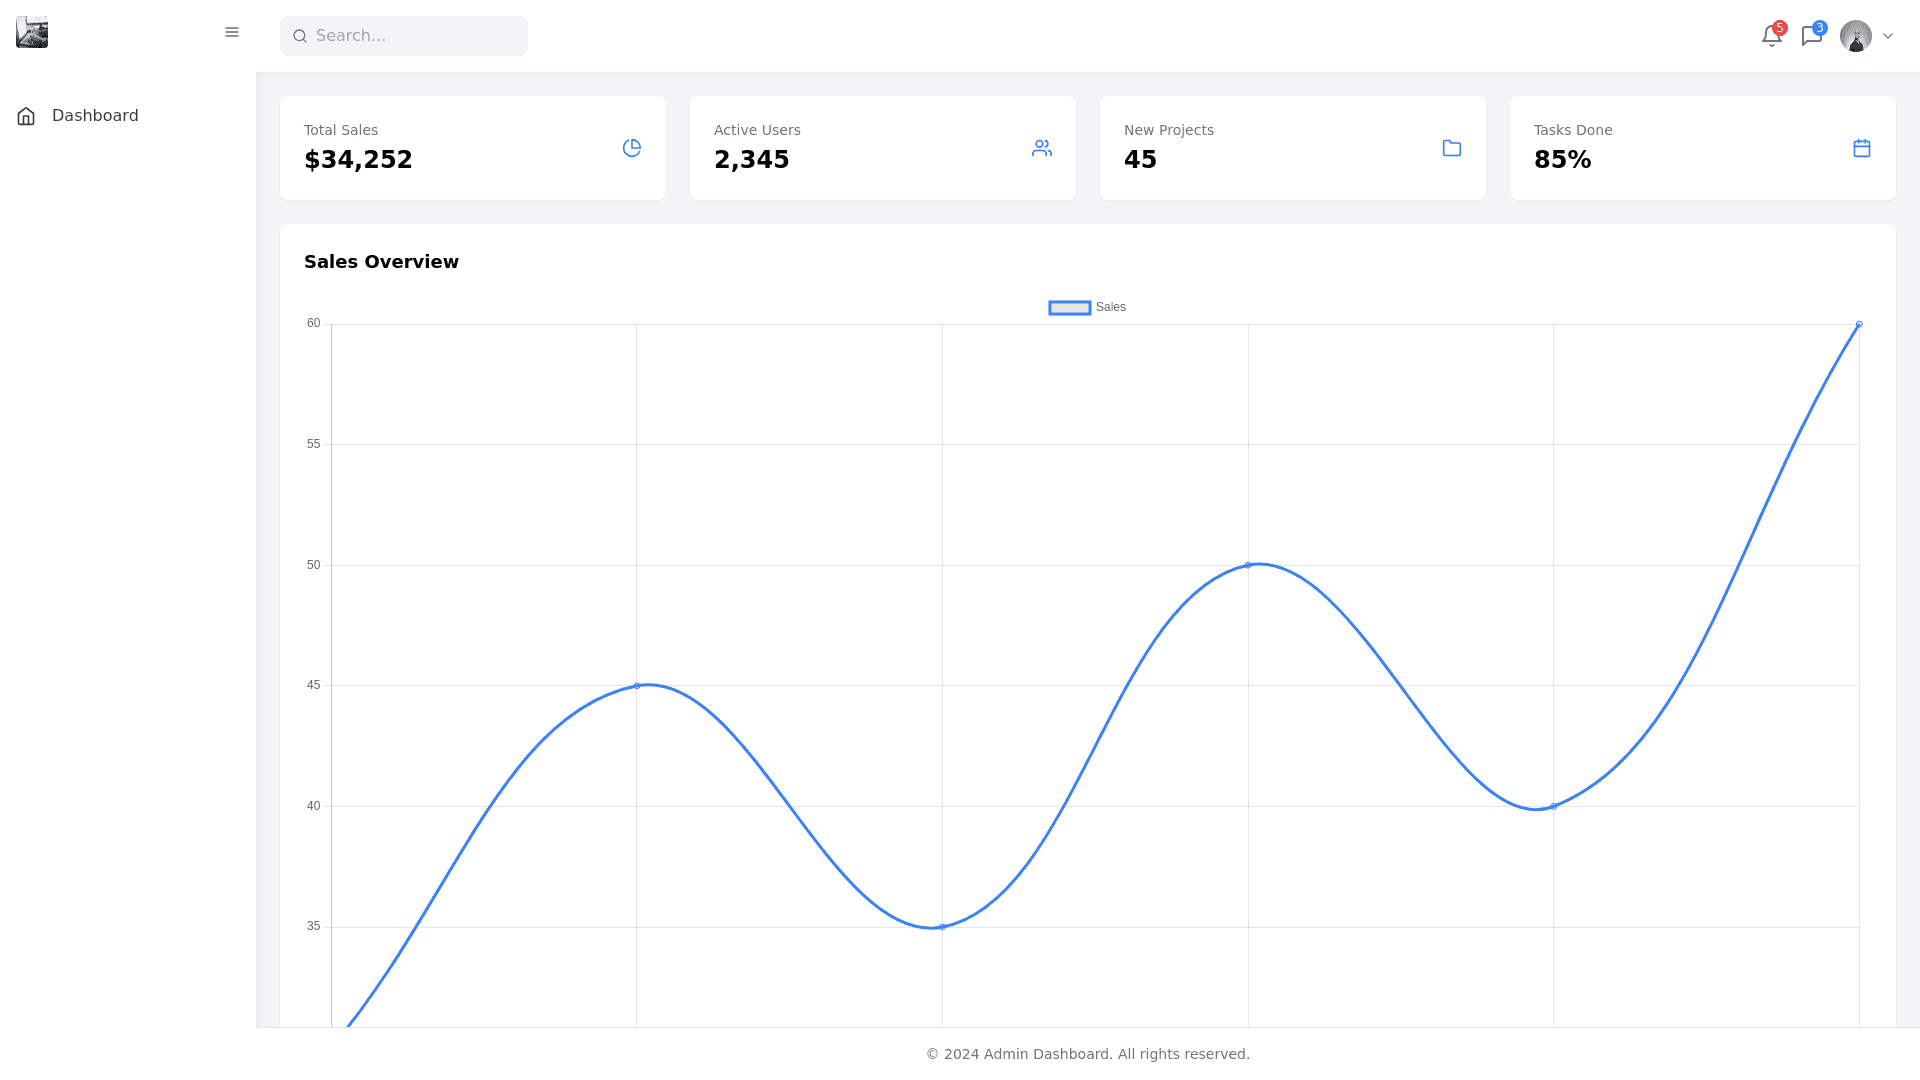
Task: Click the pie chart icon in Total Sales
Action: coord(631,148)
